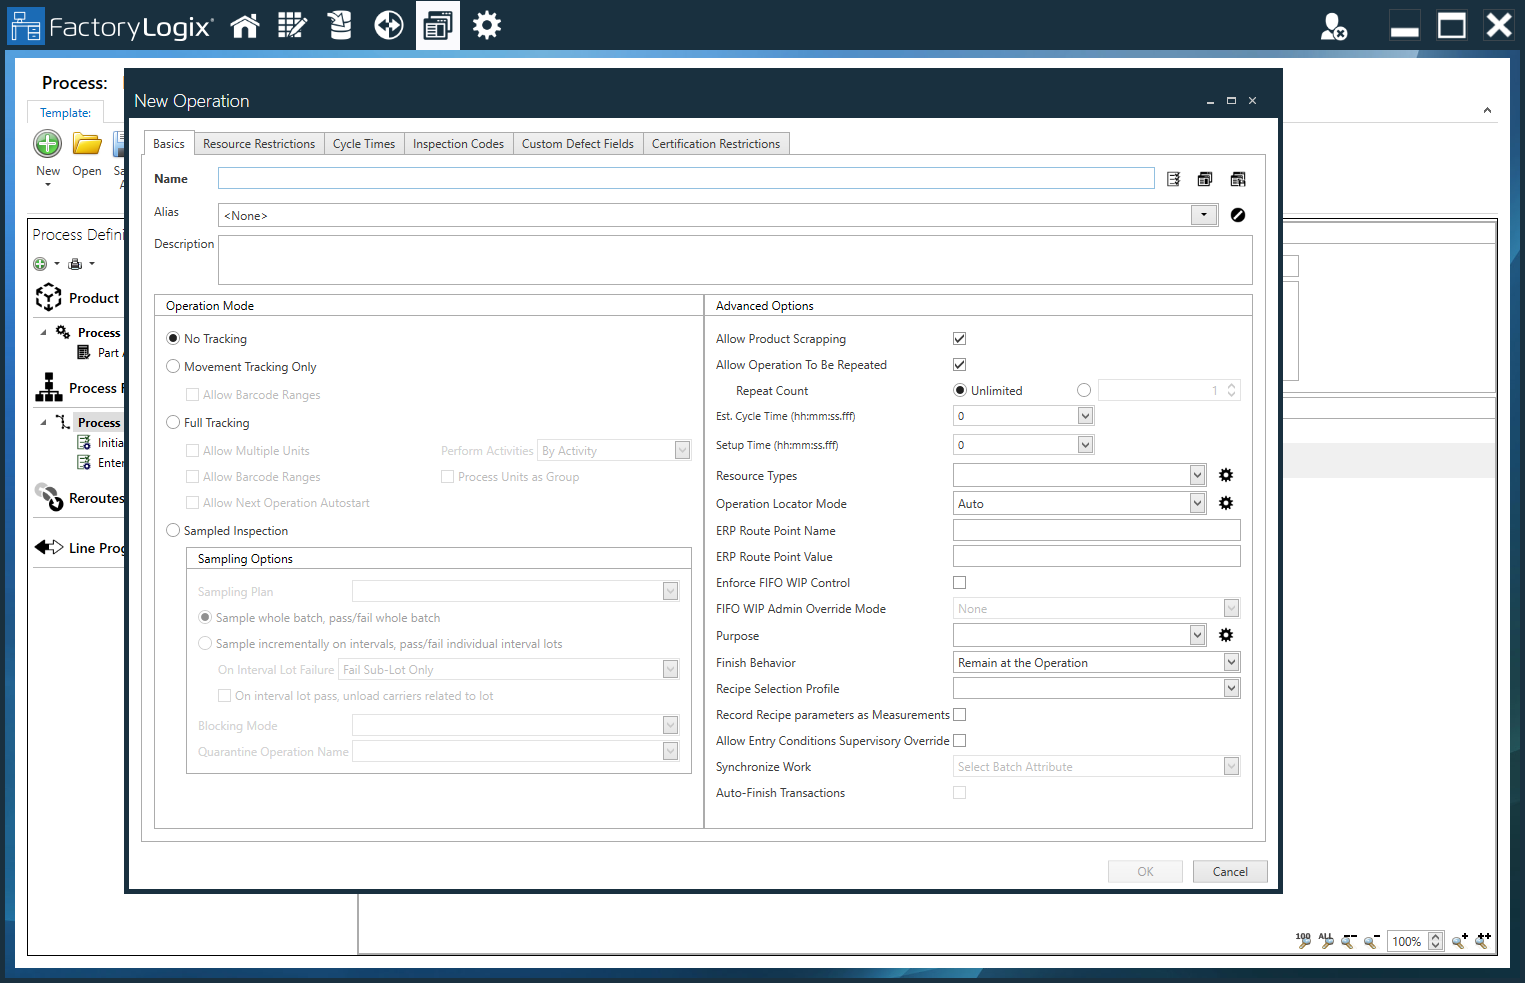
Task: Open the FactoryLogix home screen icon
Action: click(245, 25)
